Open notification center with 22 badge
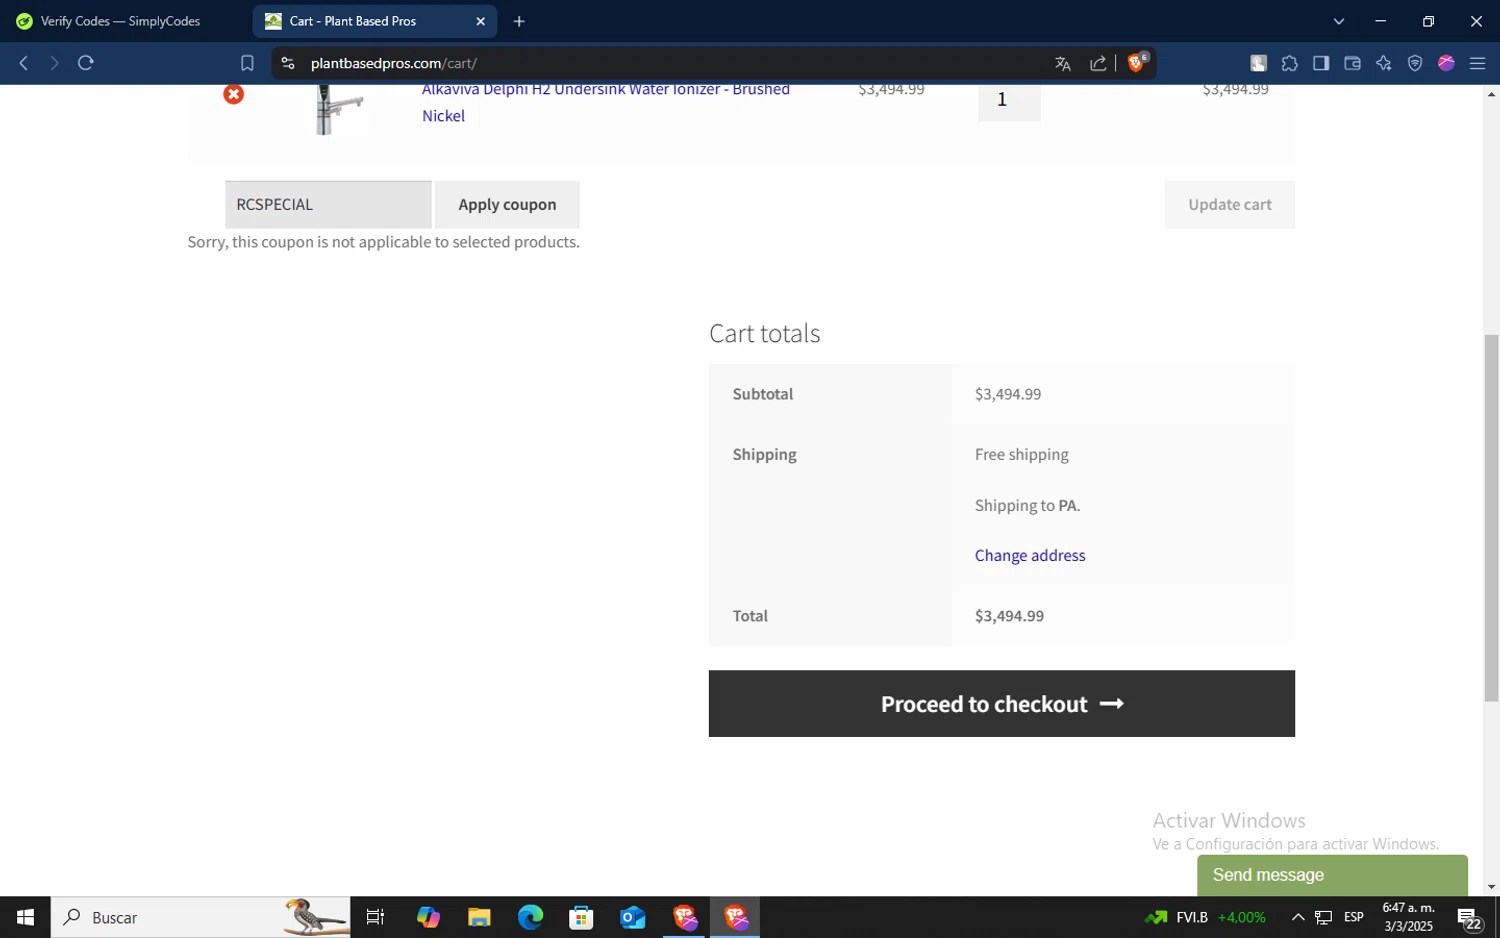The height and width of the screenshot is (938, 1500). click(1470, 918)
